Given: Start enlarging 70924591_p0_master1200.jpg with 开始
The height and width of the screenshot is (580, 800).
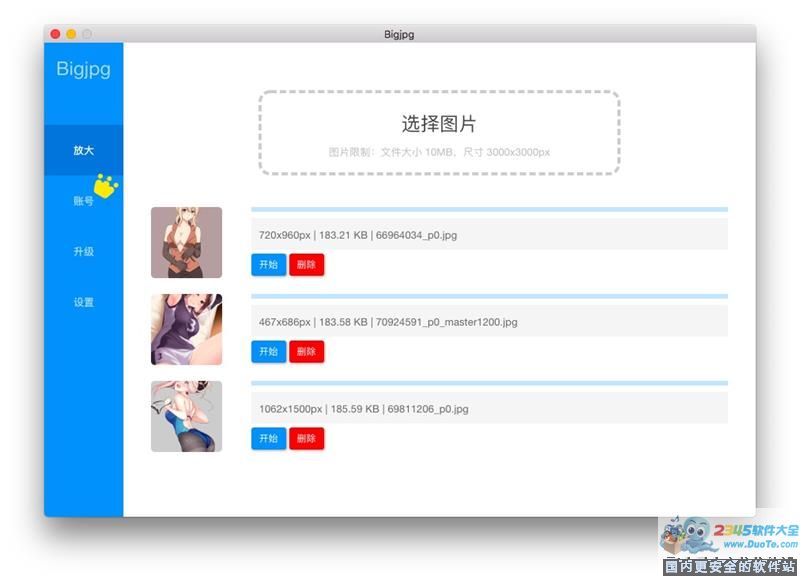Looking at the screenshot, I should 268,351.
